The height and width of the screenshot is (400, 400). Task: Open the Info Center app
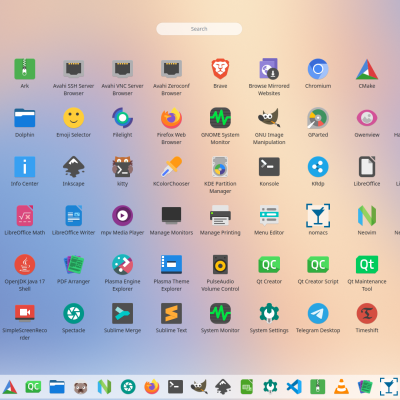click(25, 167)
